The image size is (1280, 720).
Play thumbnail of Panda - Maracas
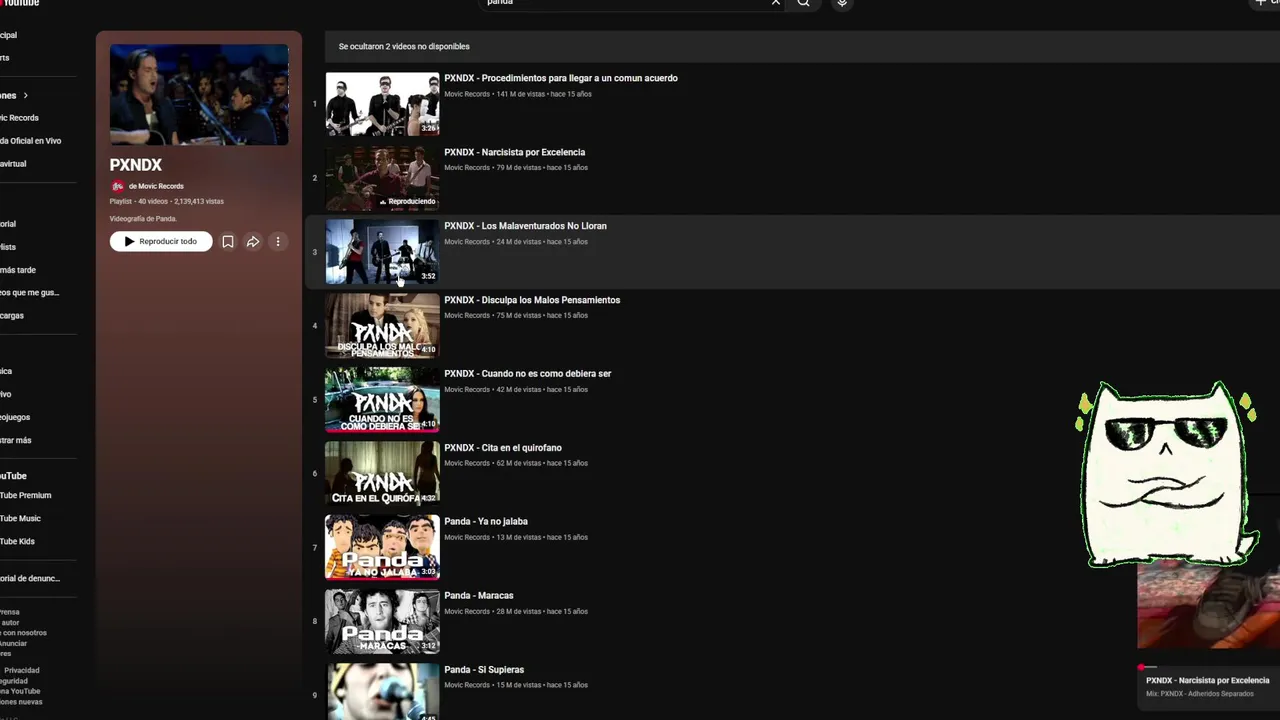click(x=382, y=622)
